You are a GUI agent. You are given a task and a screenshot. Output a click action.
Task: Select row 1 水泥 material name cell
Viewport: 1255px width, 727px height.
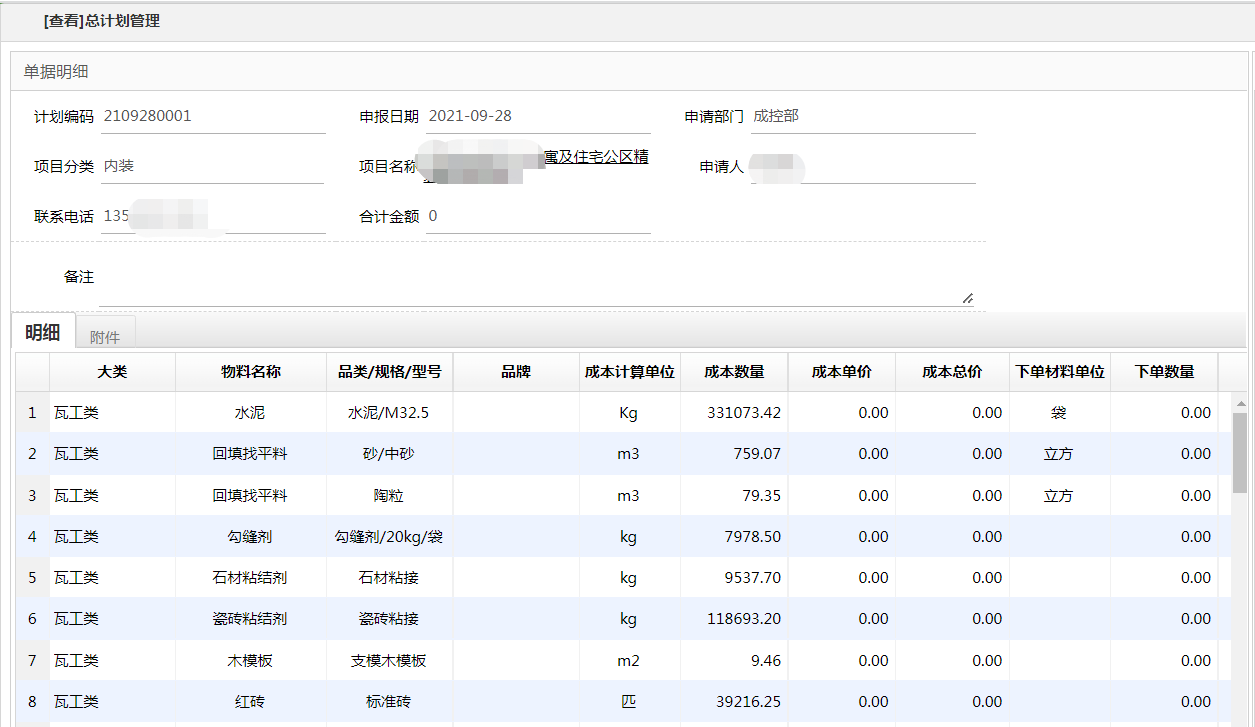pyautogui.click(x=250, y=413)
